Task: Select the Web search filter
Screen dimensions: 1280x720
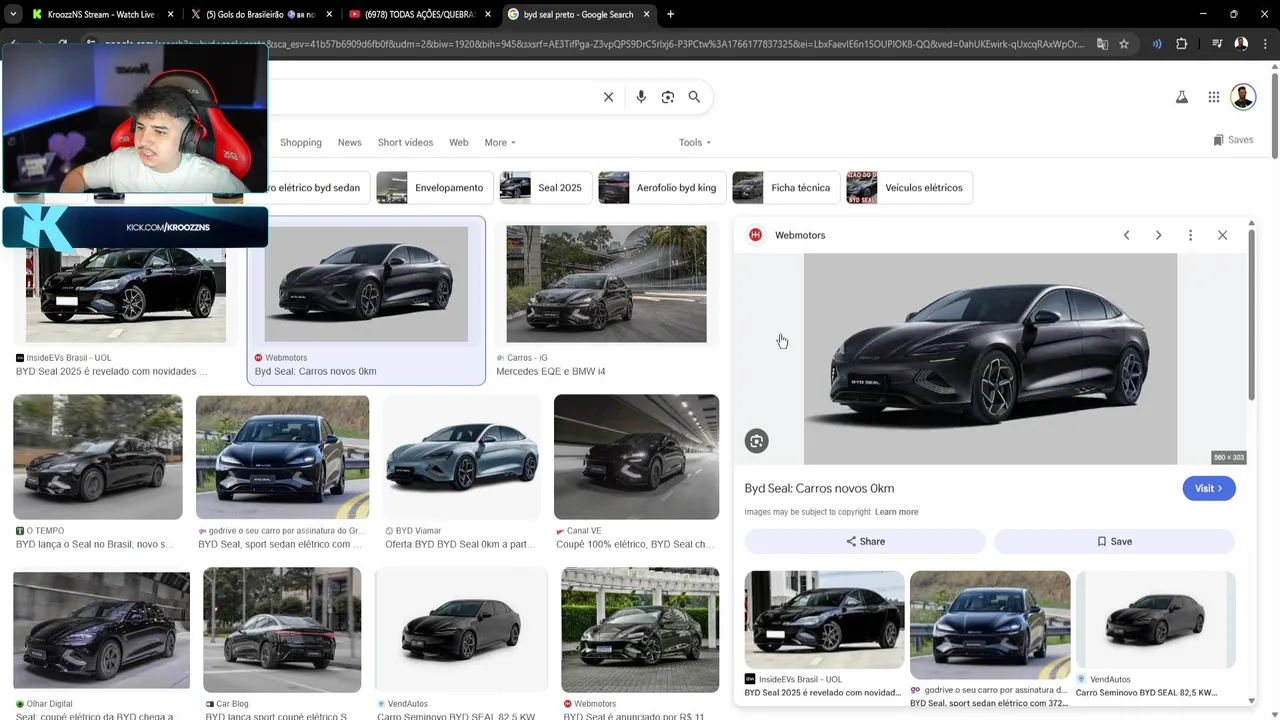Action: 459,142
